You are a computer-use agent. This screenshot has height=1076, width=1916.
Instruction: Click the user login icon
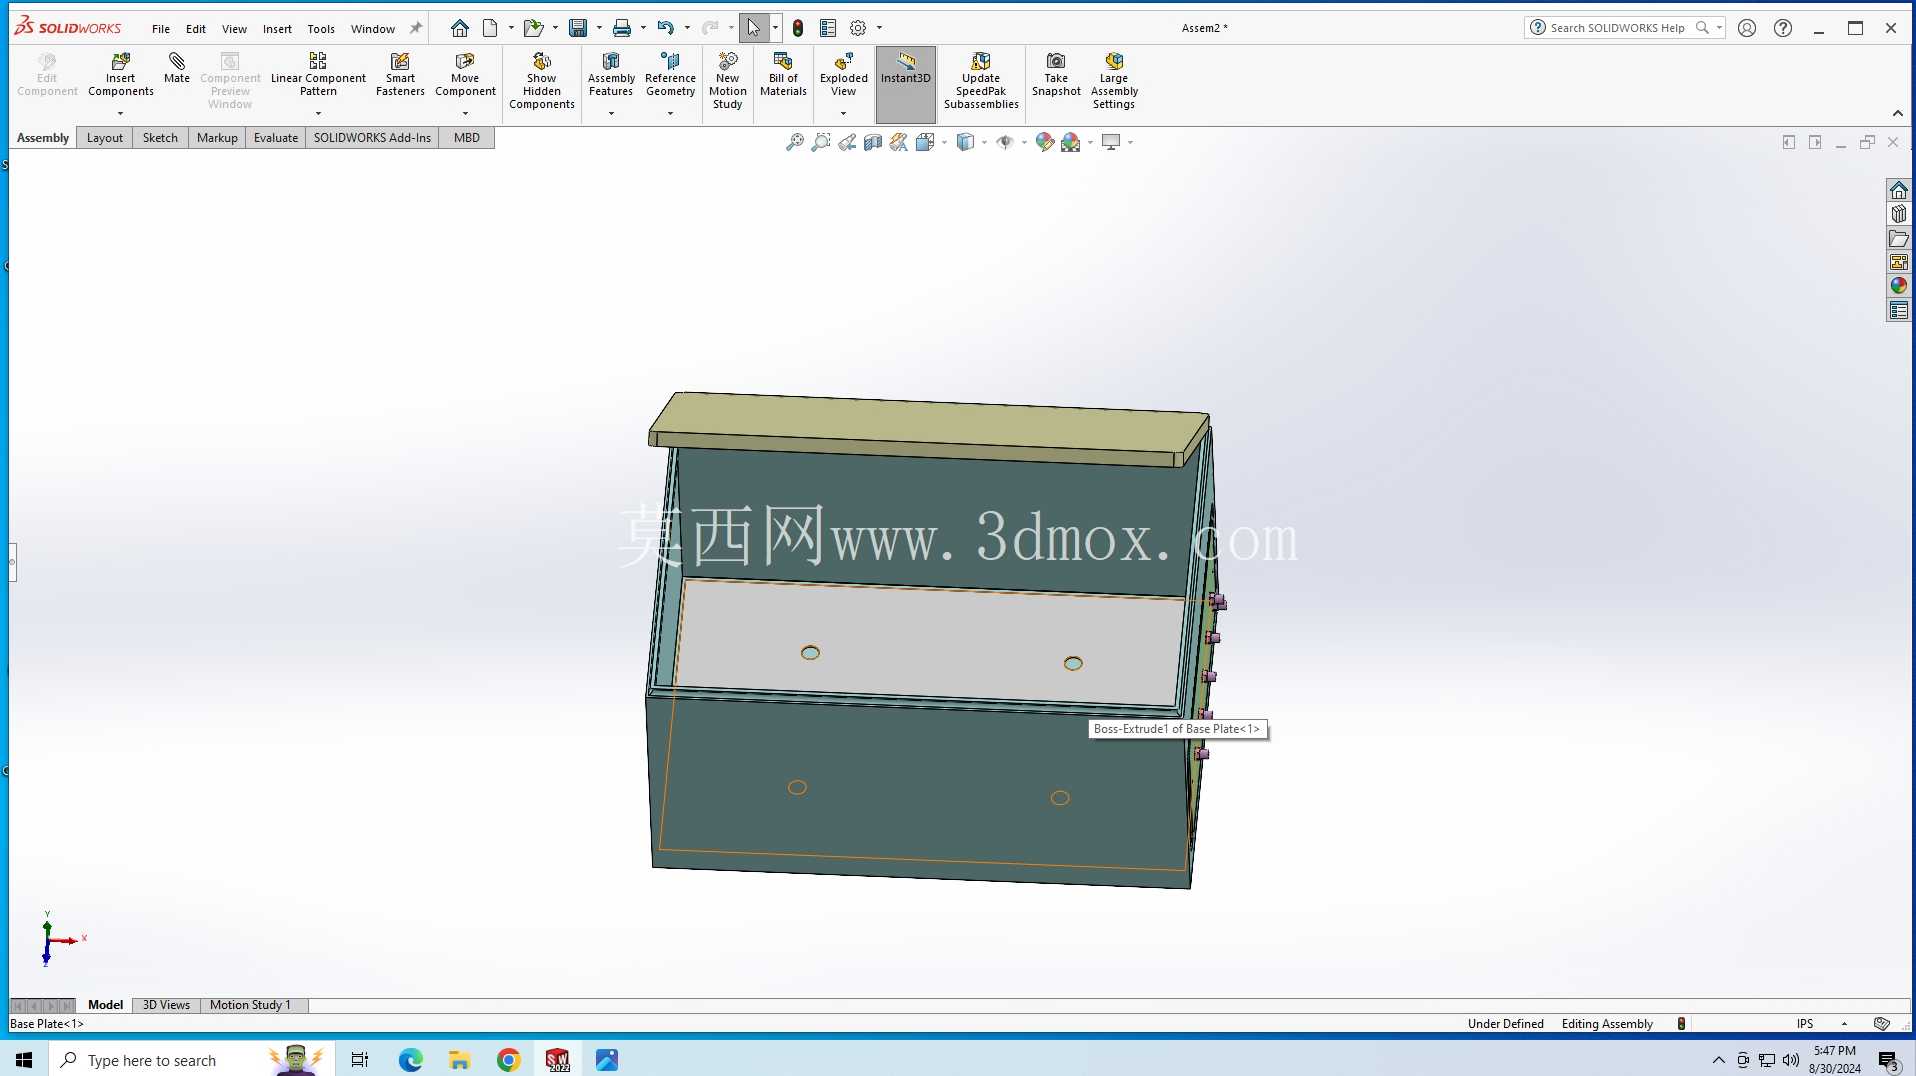coord(1747,28)
